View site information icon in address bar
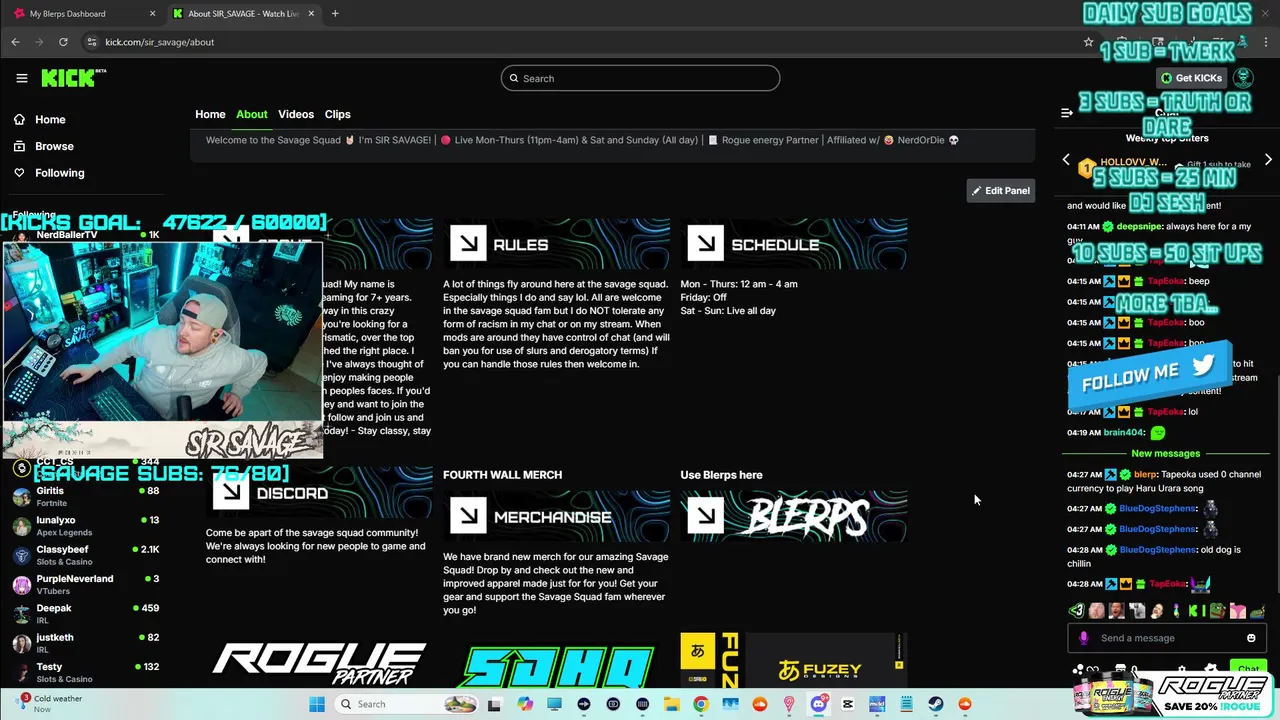Image resolution: width=1280 pixels, height=720 pixels. pos(92,42)
